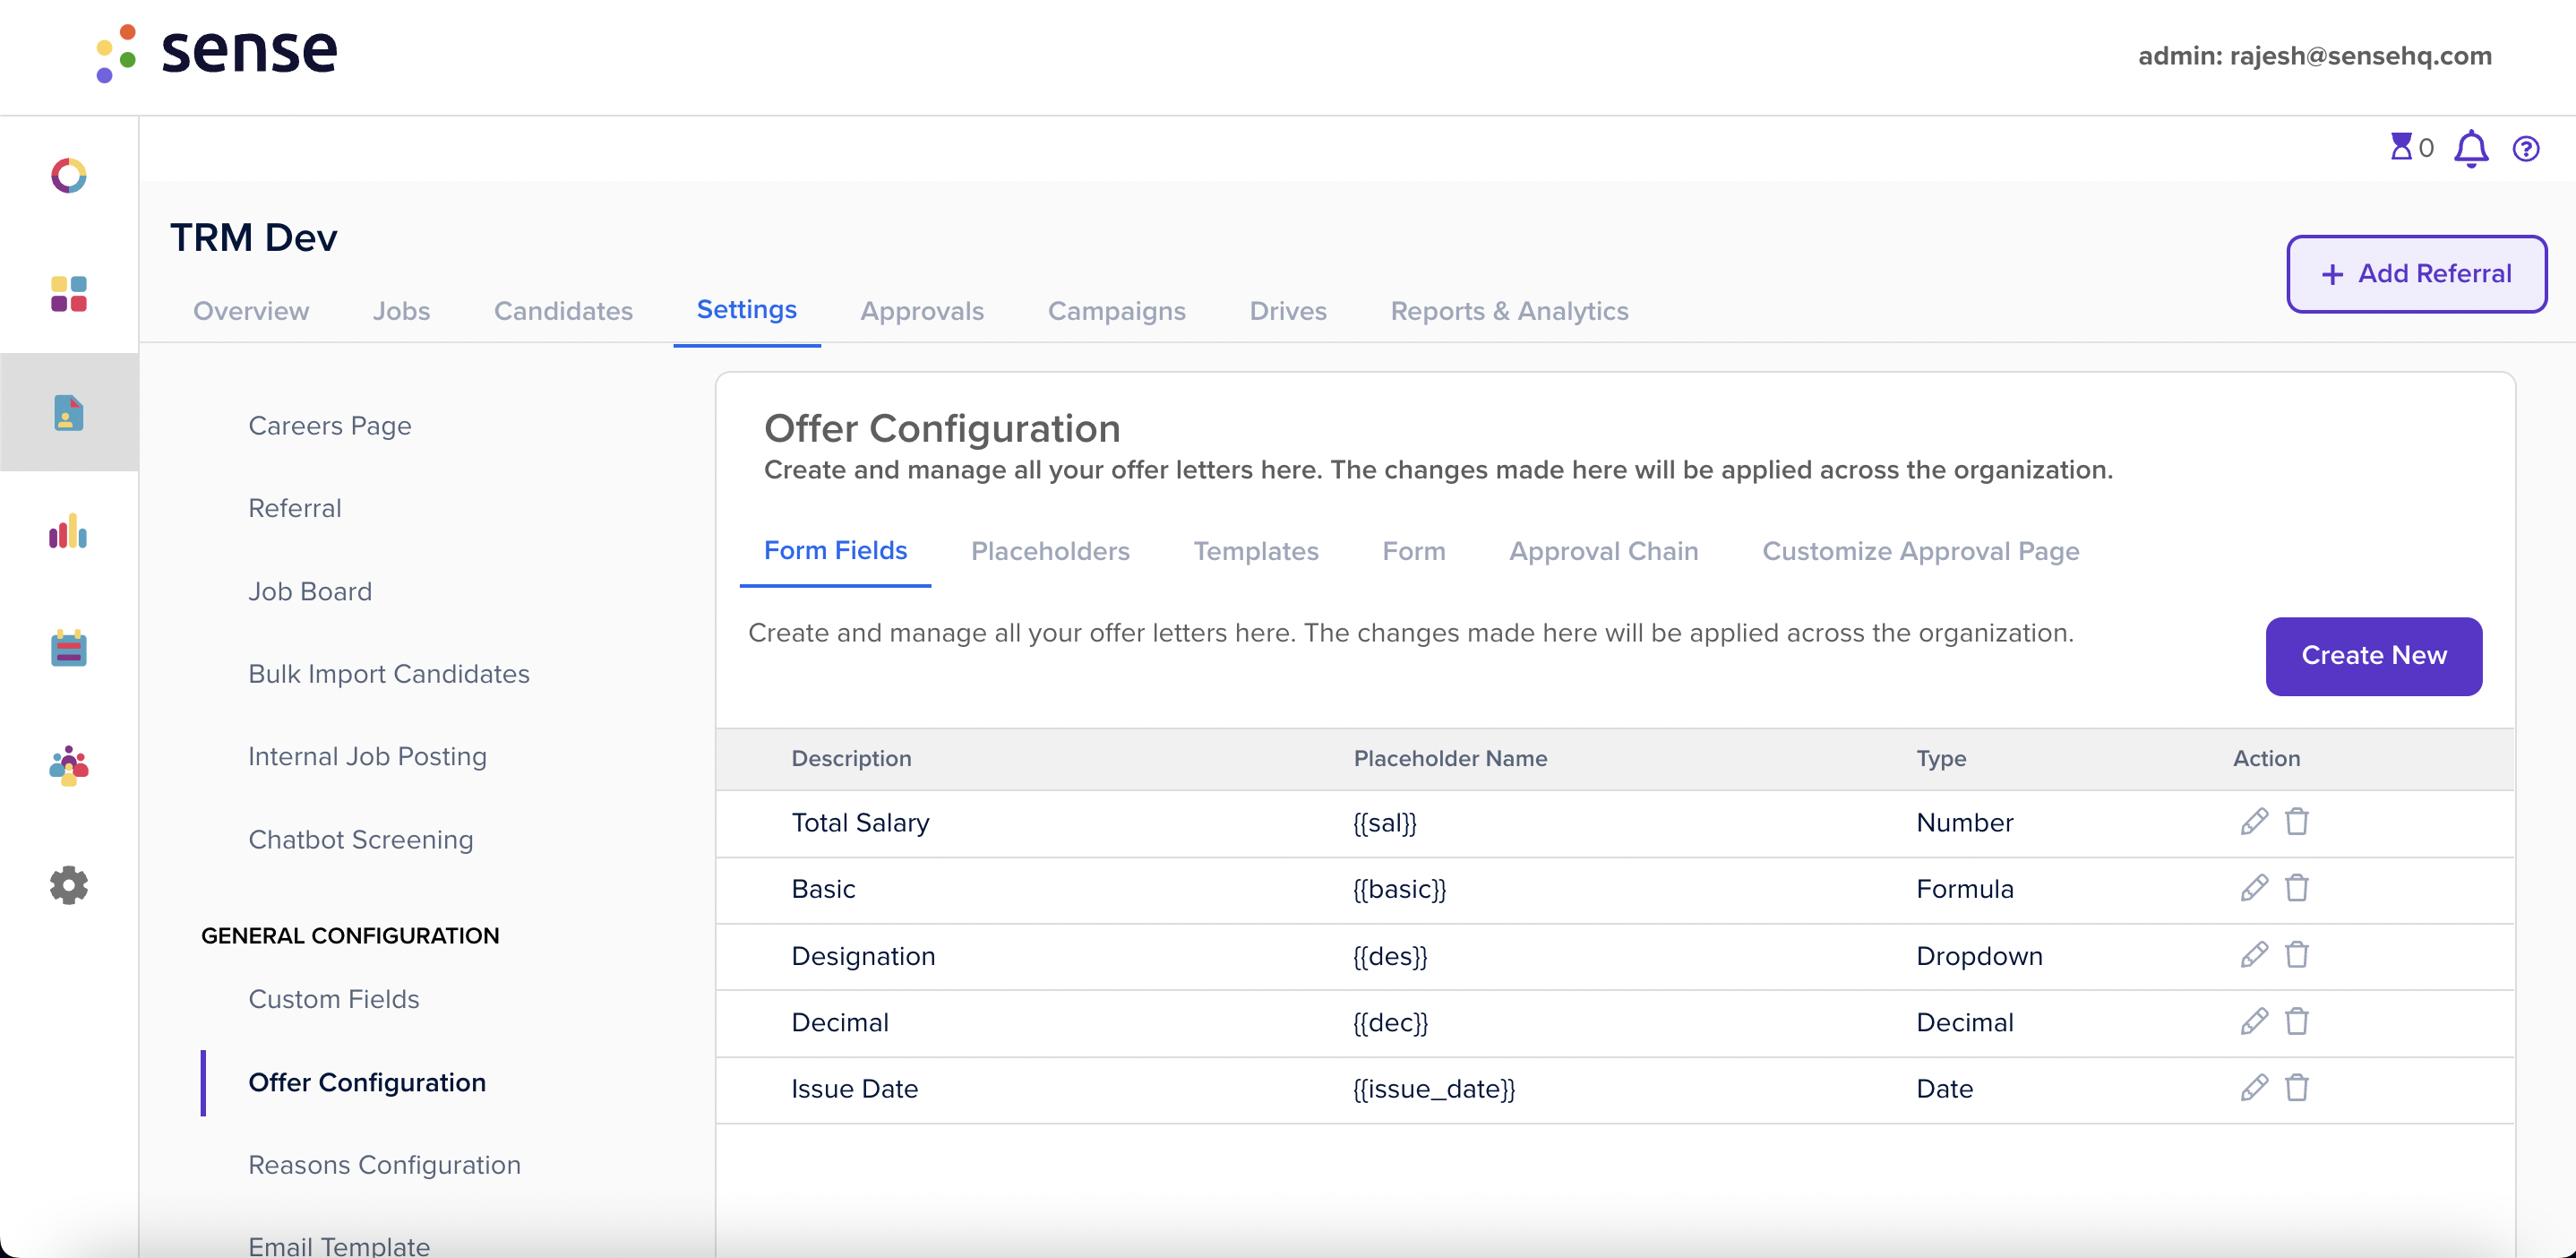The height and width of the screenshot is (1258, 2576).
Task: Open Custom Fields configuration
Action: 333,999
